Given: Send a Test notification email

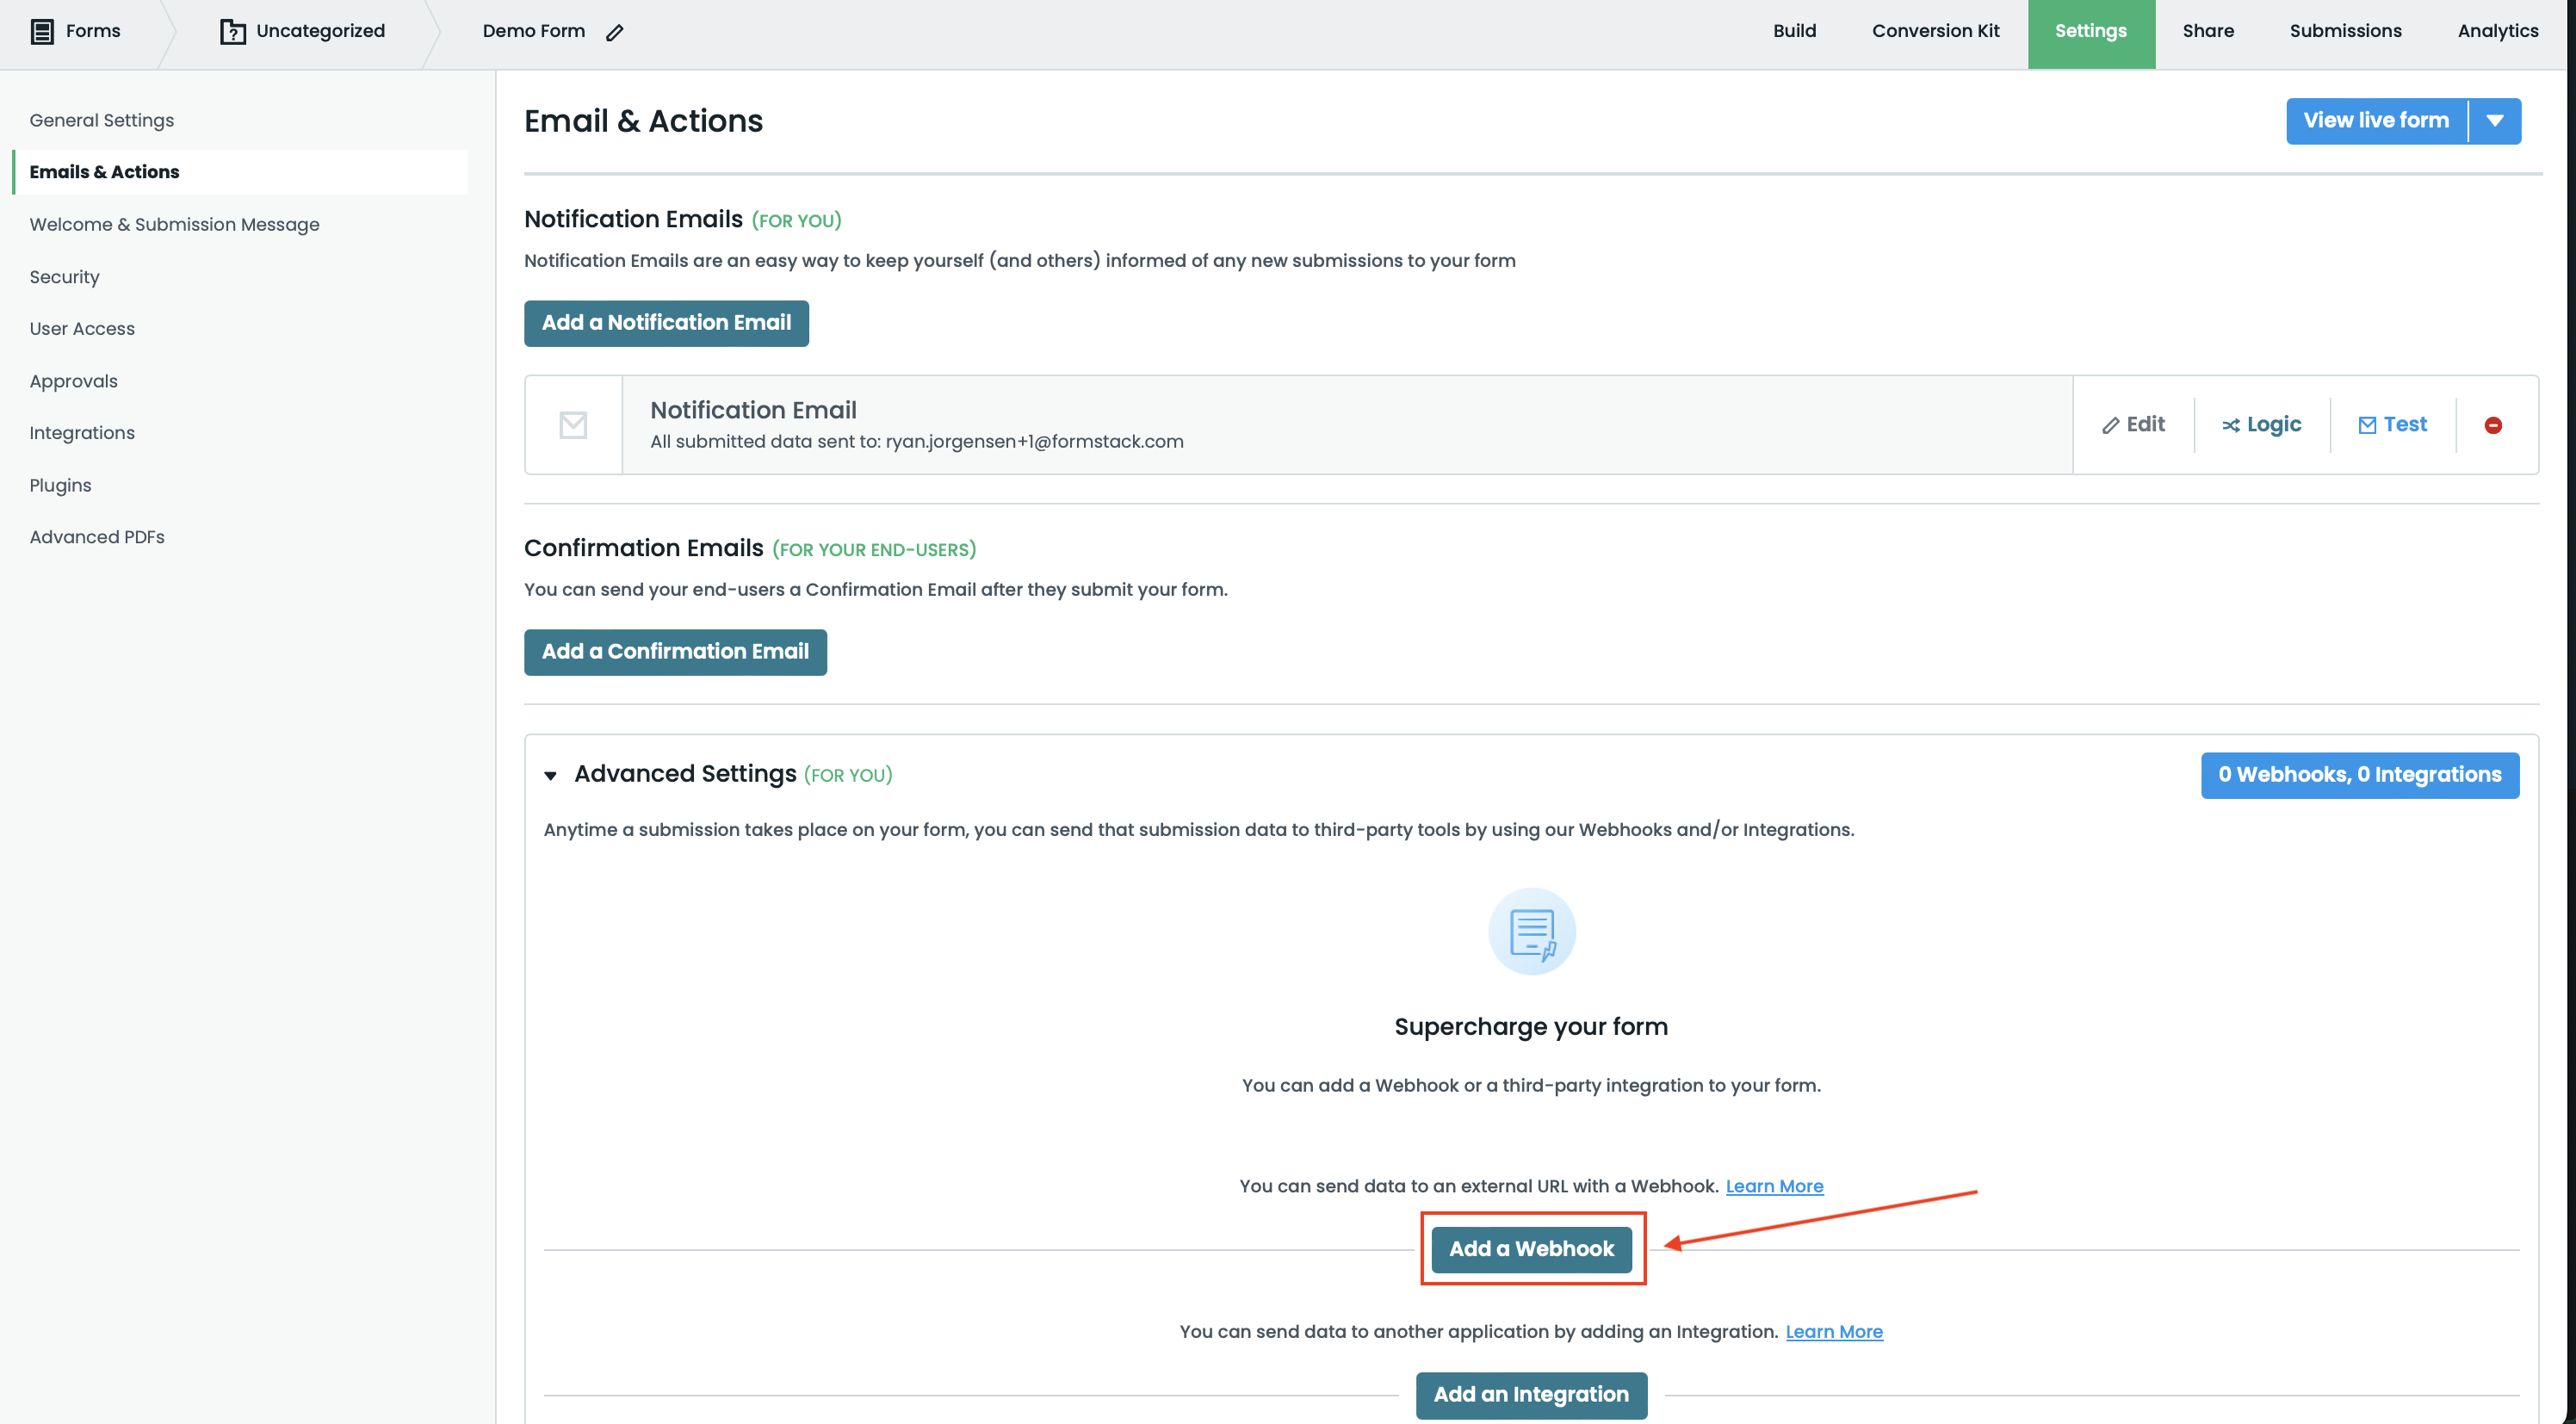Looking at the screenshot, I should pos(2392,424).
